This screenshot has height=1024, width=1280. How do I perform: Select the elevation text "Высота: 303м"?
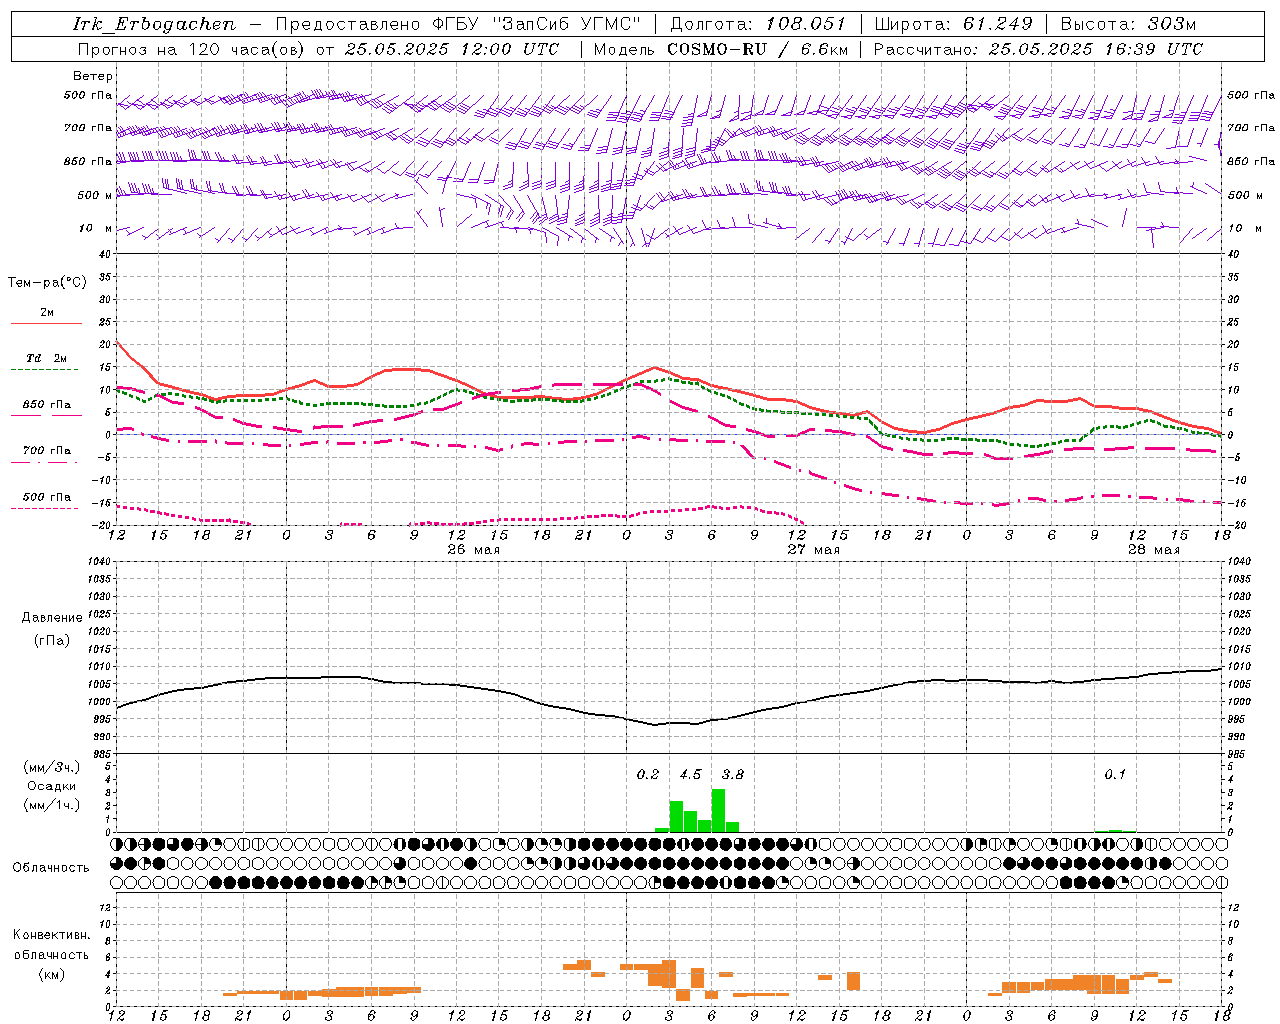(x=1128, y=24)
